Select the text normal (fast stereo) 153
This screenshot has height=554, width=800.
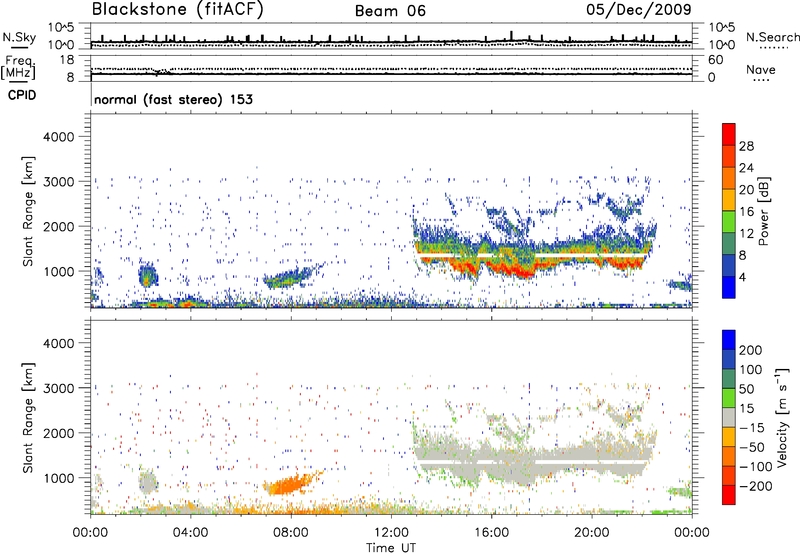[173, 99]
